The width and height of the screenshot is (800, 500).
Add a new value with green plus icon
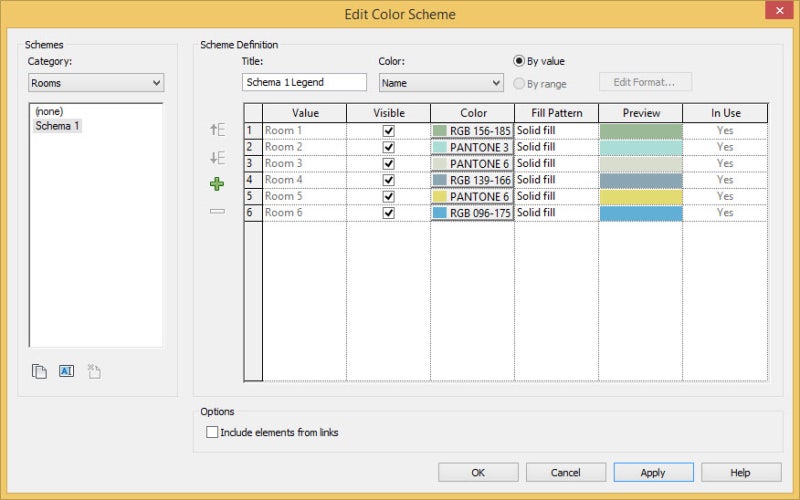point(217,184)
